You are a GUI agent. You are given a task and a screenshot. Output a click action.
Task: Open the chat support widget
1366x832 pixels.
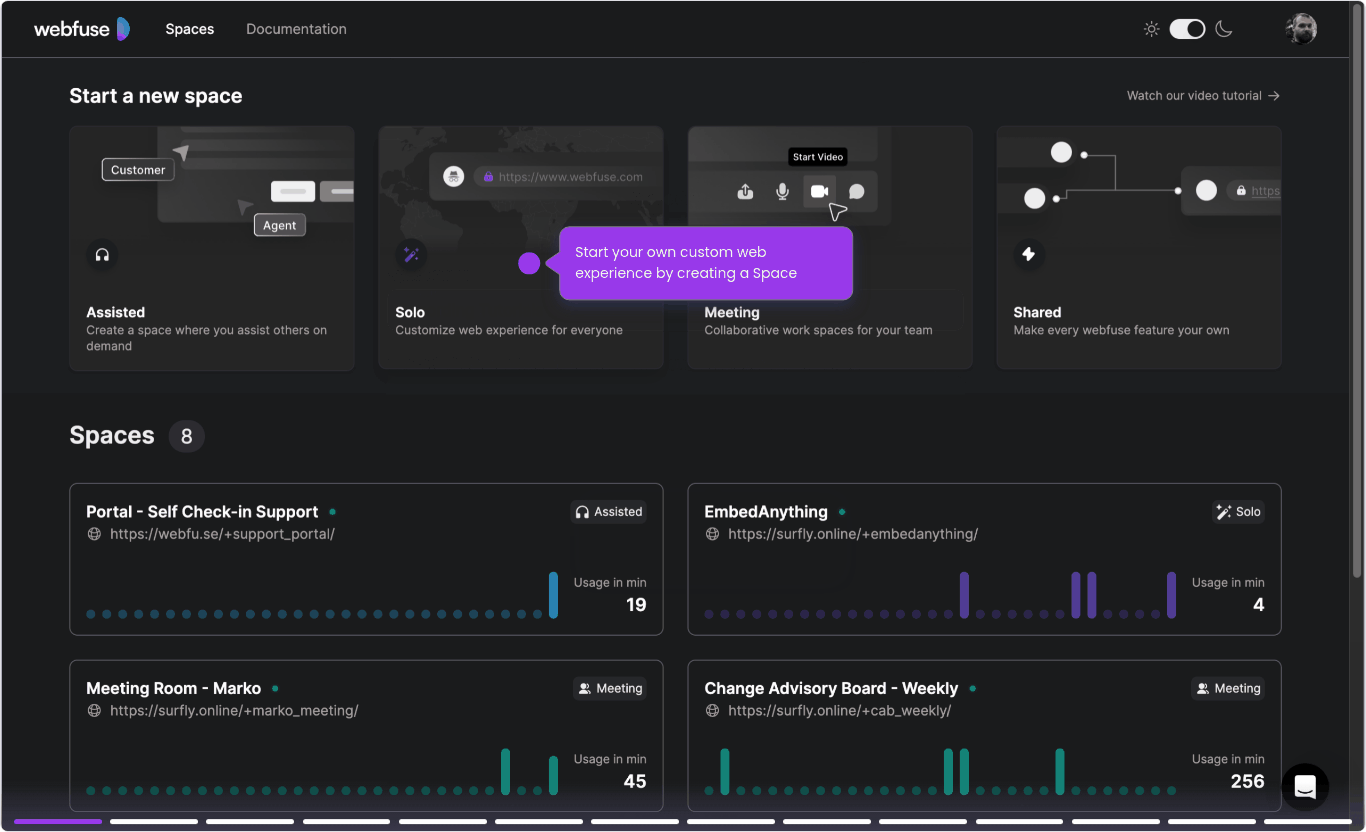point(1305,787)
